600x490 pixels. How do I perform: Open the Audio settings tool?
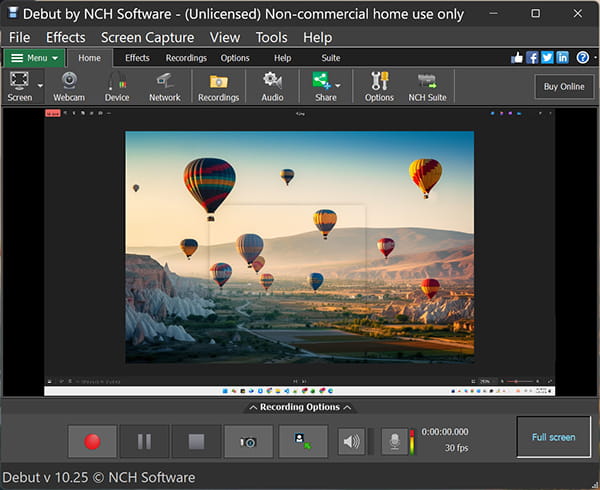click(x=272, y=87)
